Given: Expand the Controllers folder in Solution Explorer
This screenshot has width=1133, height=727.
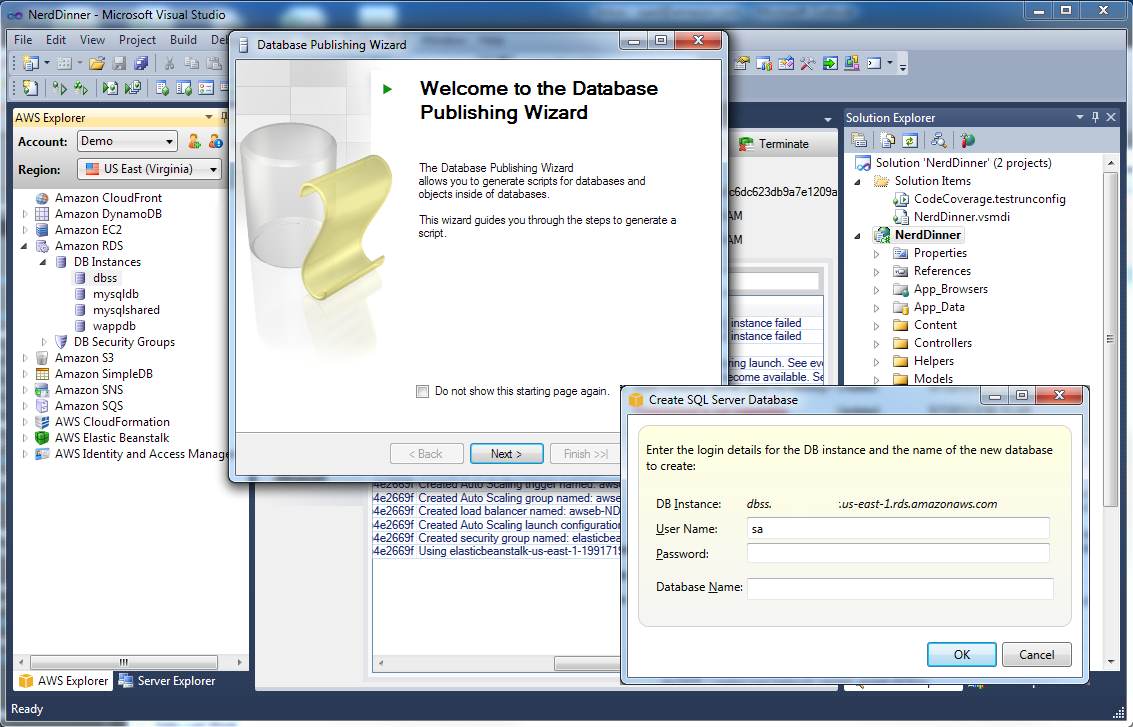Looking at the screenshot, I should click(x=877, y=343).
